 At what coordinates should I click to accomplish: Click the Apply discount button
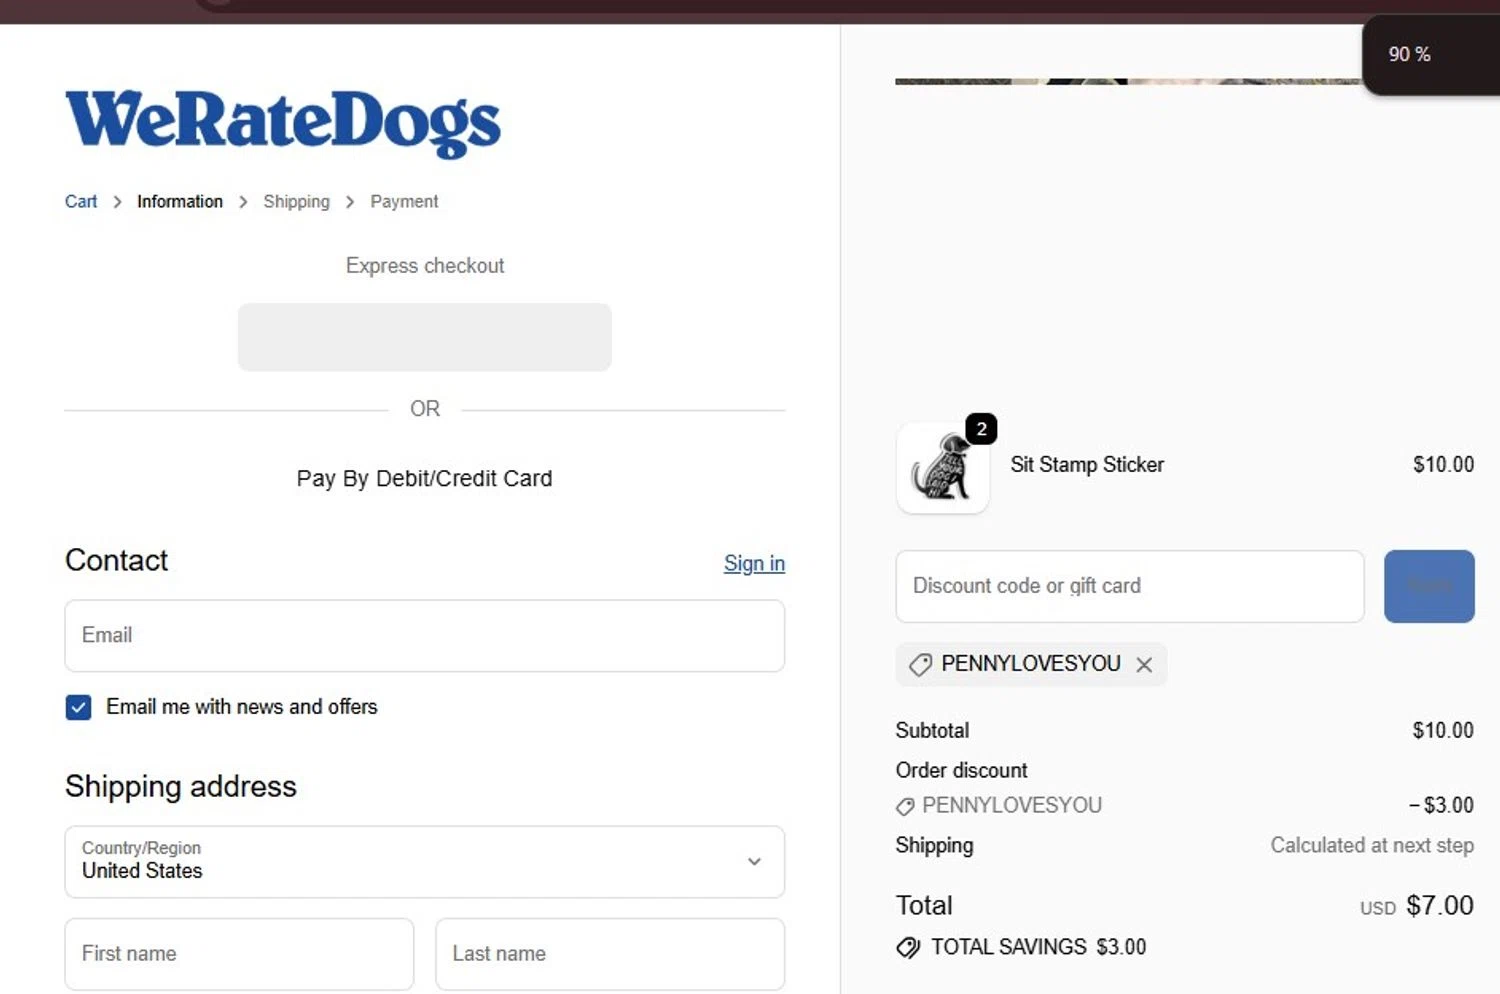[1429, 586]
